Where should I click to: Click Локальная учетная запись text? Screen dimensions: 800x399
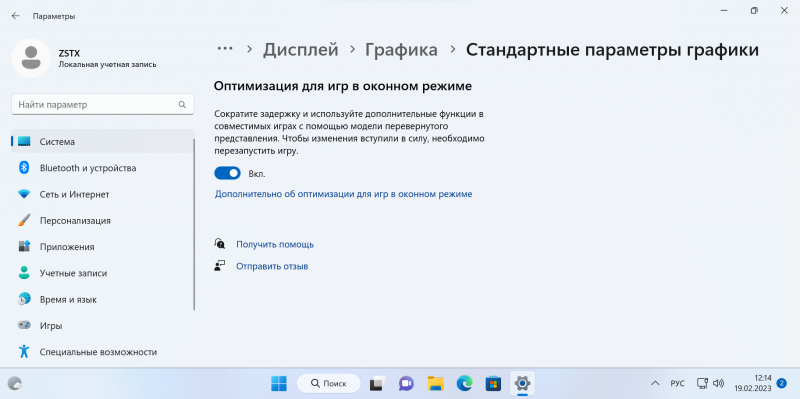(x=107, y=65)
